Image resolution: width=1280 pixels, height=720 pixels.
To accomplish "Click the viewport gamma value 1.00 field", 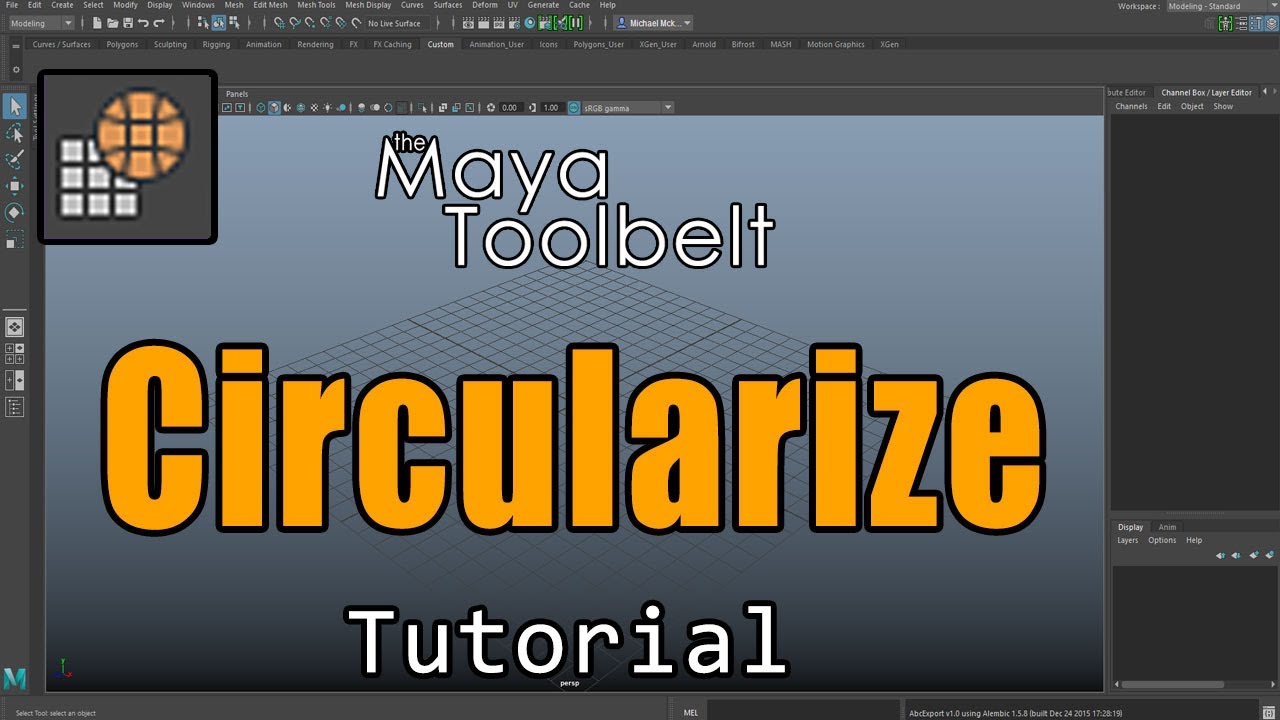I will point(551,107).
